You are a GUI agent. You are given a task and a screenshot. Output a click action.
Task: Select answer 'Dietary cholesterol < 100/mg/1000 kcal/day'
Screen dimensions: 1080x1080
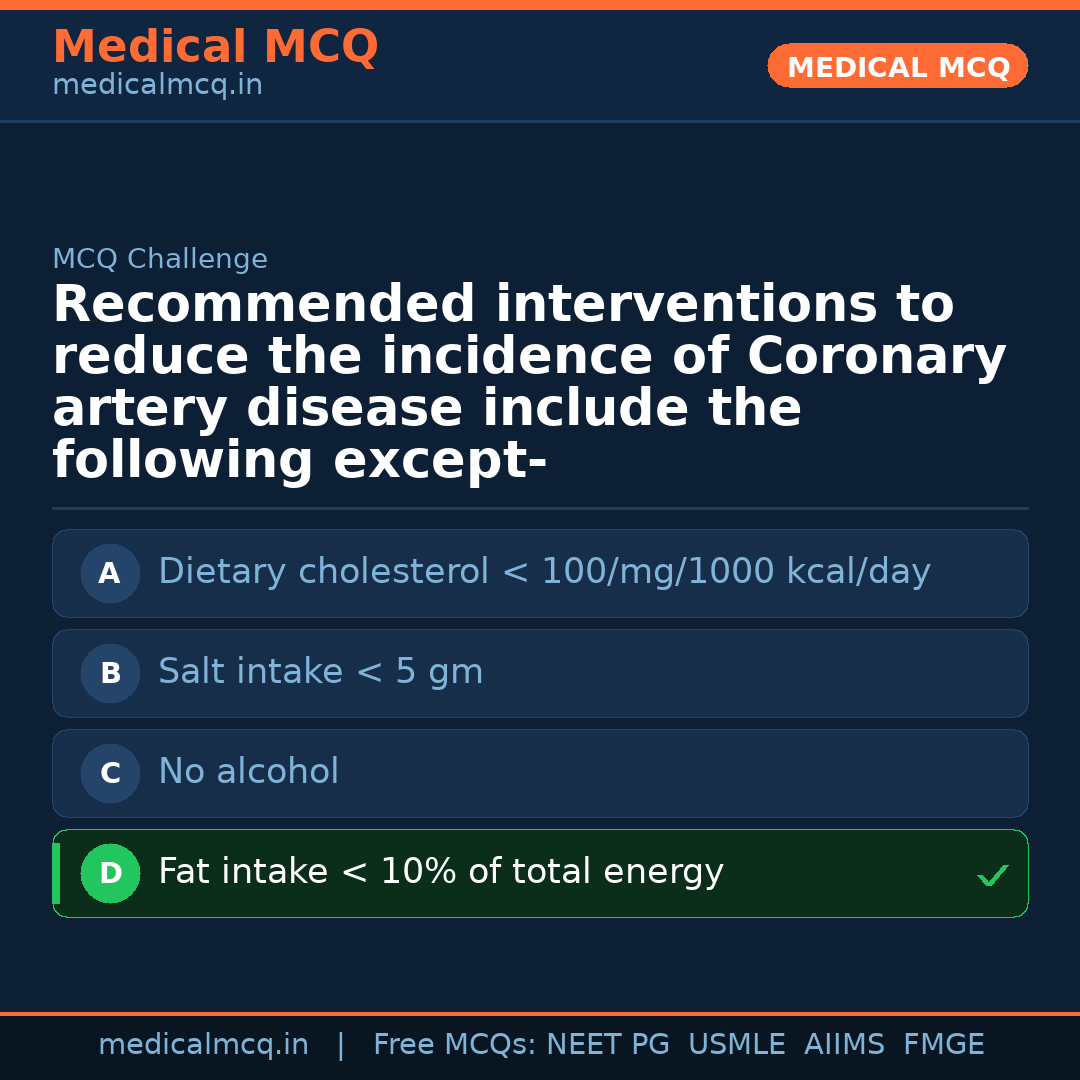click(x=544, y=572)
